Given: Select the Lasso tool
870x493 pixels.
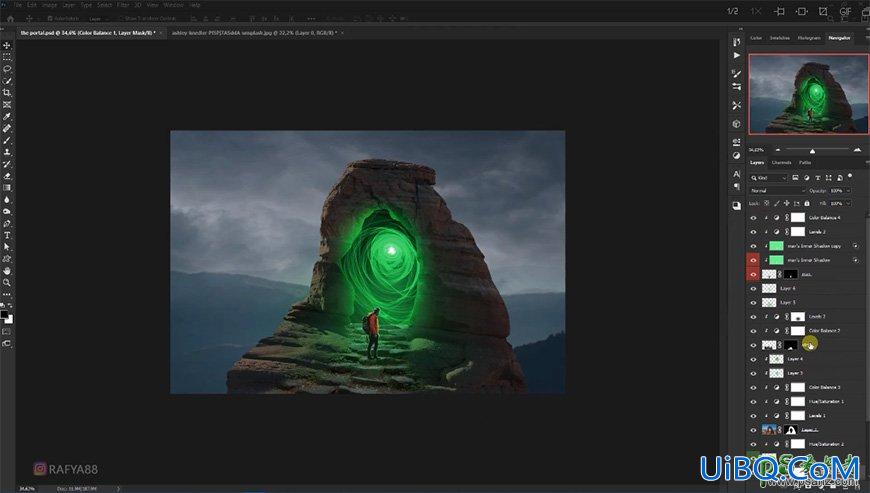Looking at the screenshot, I should [7, 69].
